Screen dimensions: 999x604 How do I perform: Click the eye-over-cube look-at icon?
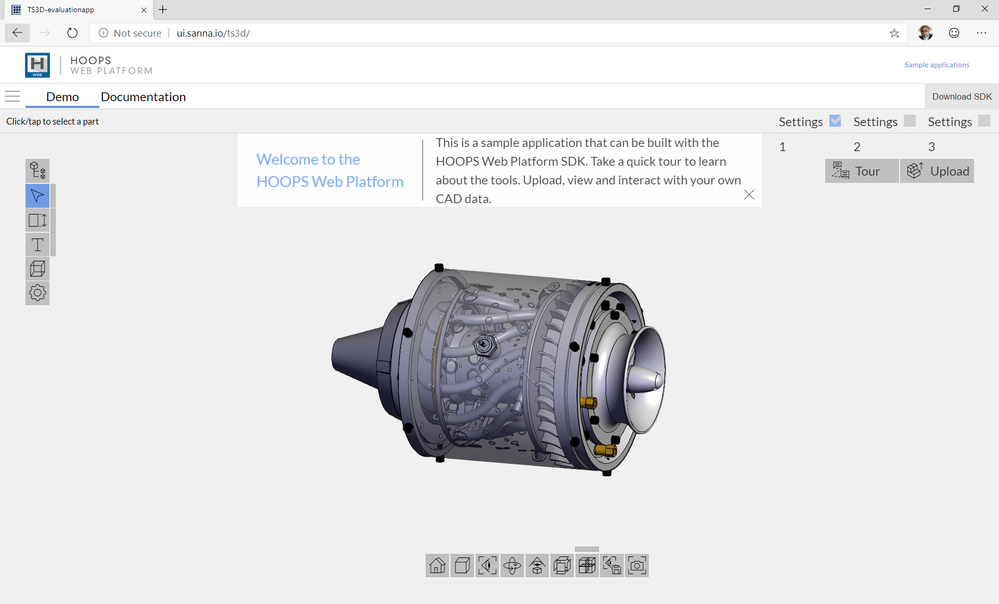537,565
